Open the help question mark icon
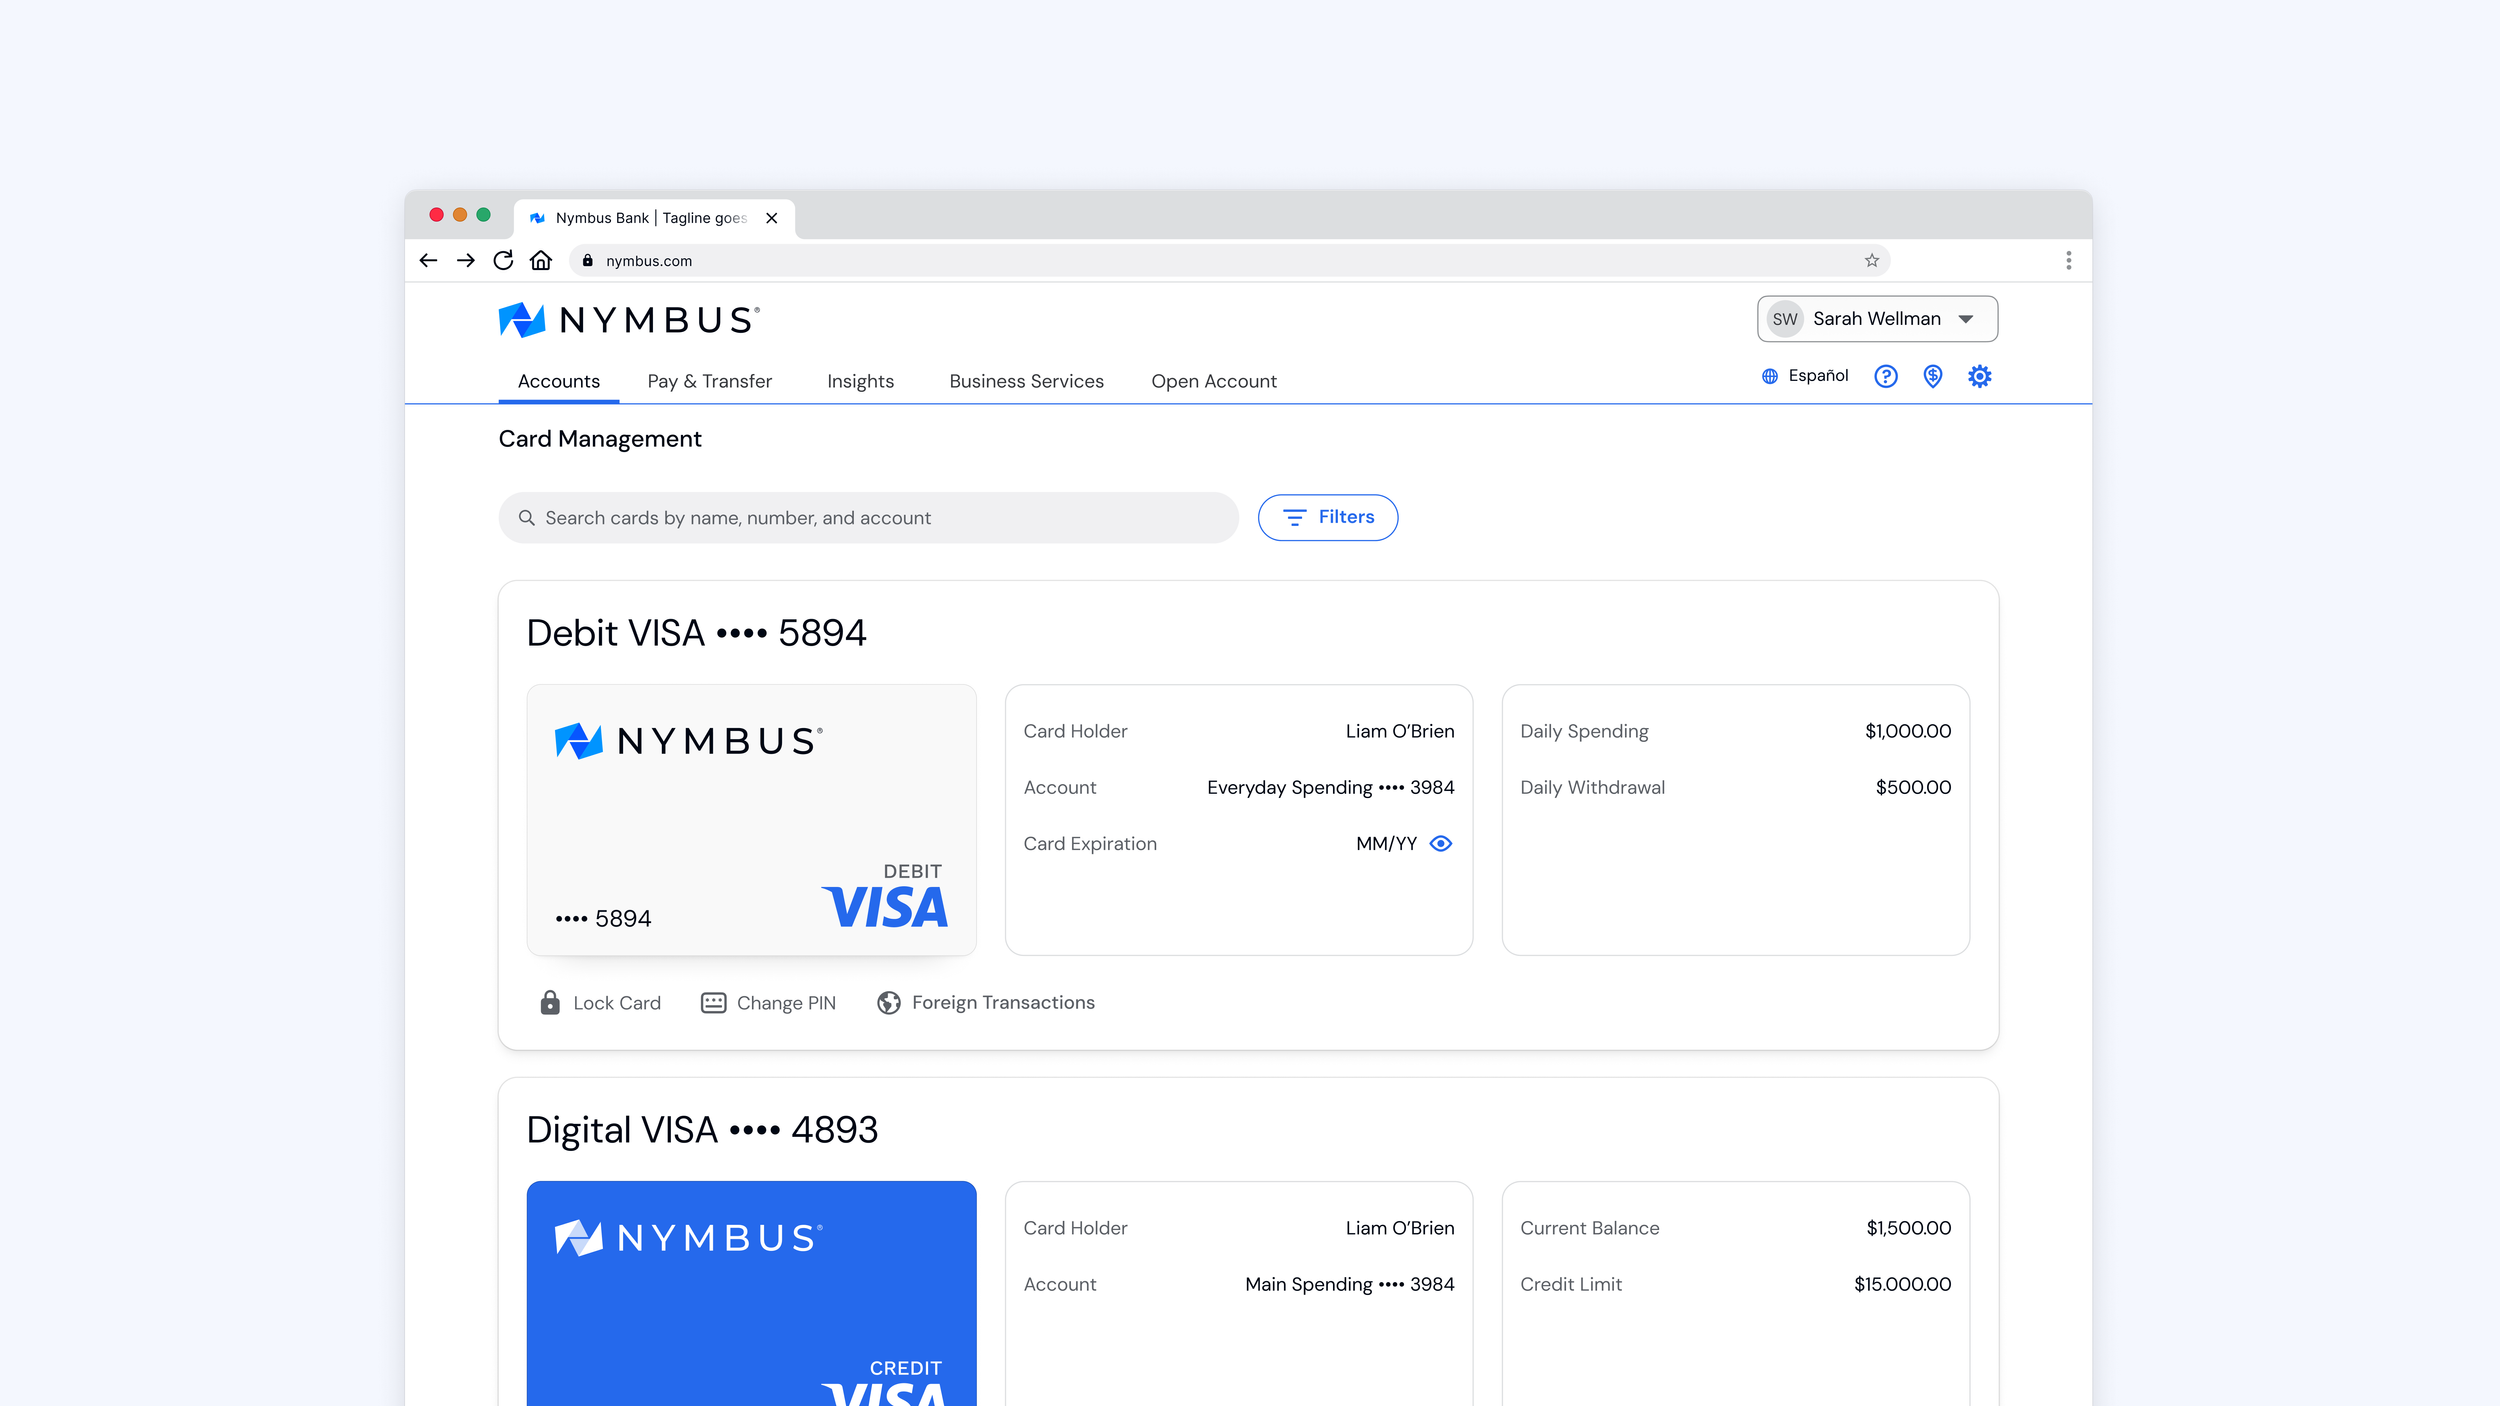2500x1406 pixels. [1885, 376]
